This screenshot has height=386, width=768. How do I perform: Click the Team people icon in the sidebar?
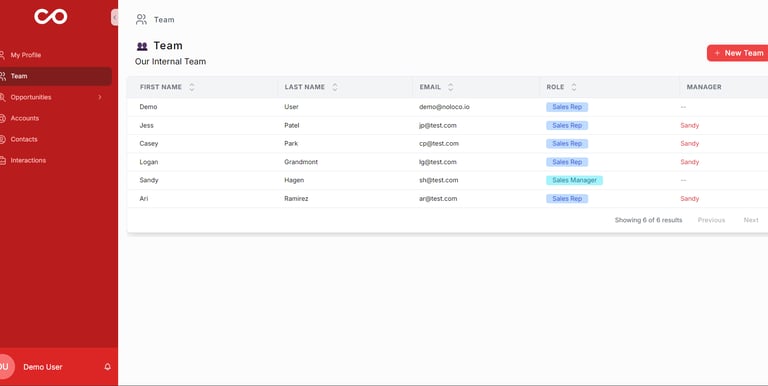2,76
